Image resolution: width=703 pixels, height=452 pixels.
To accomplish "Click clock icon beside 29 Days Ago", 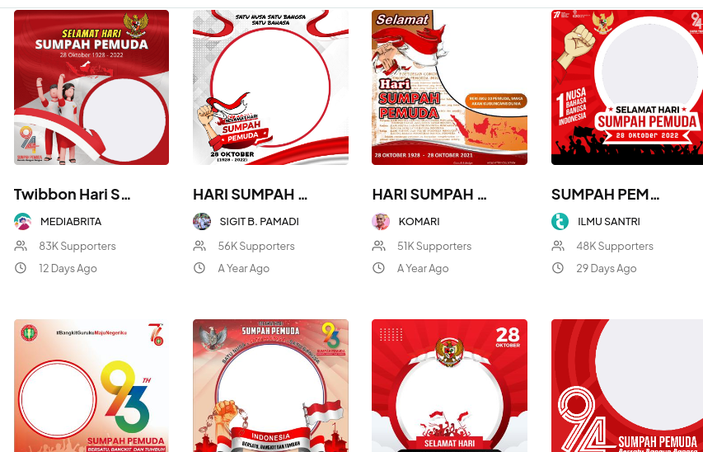I will pyautogui.click(x=558, y=268).
